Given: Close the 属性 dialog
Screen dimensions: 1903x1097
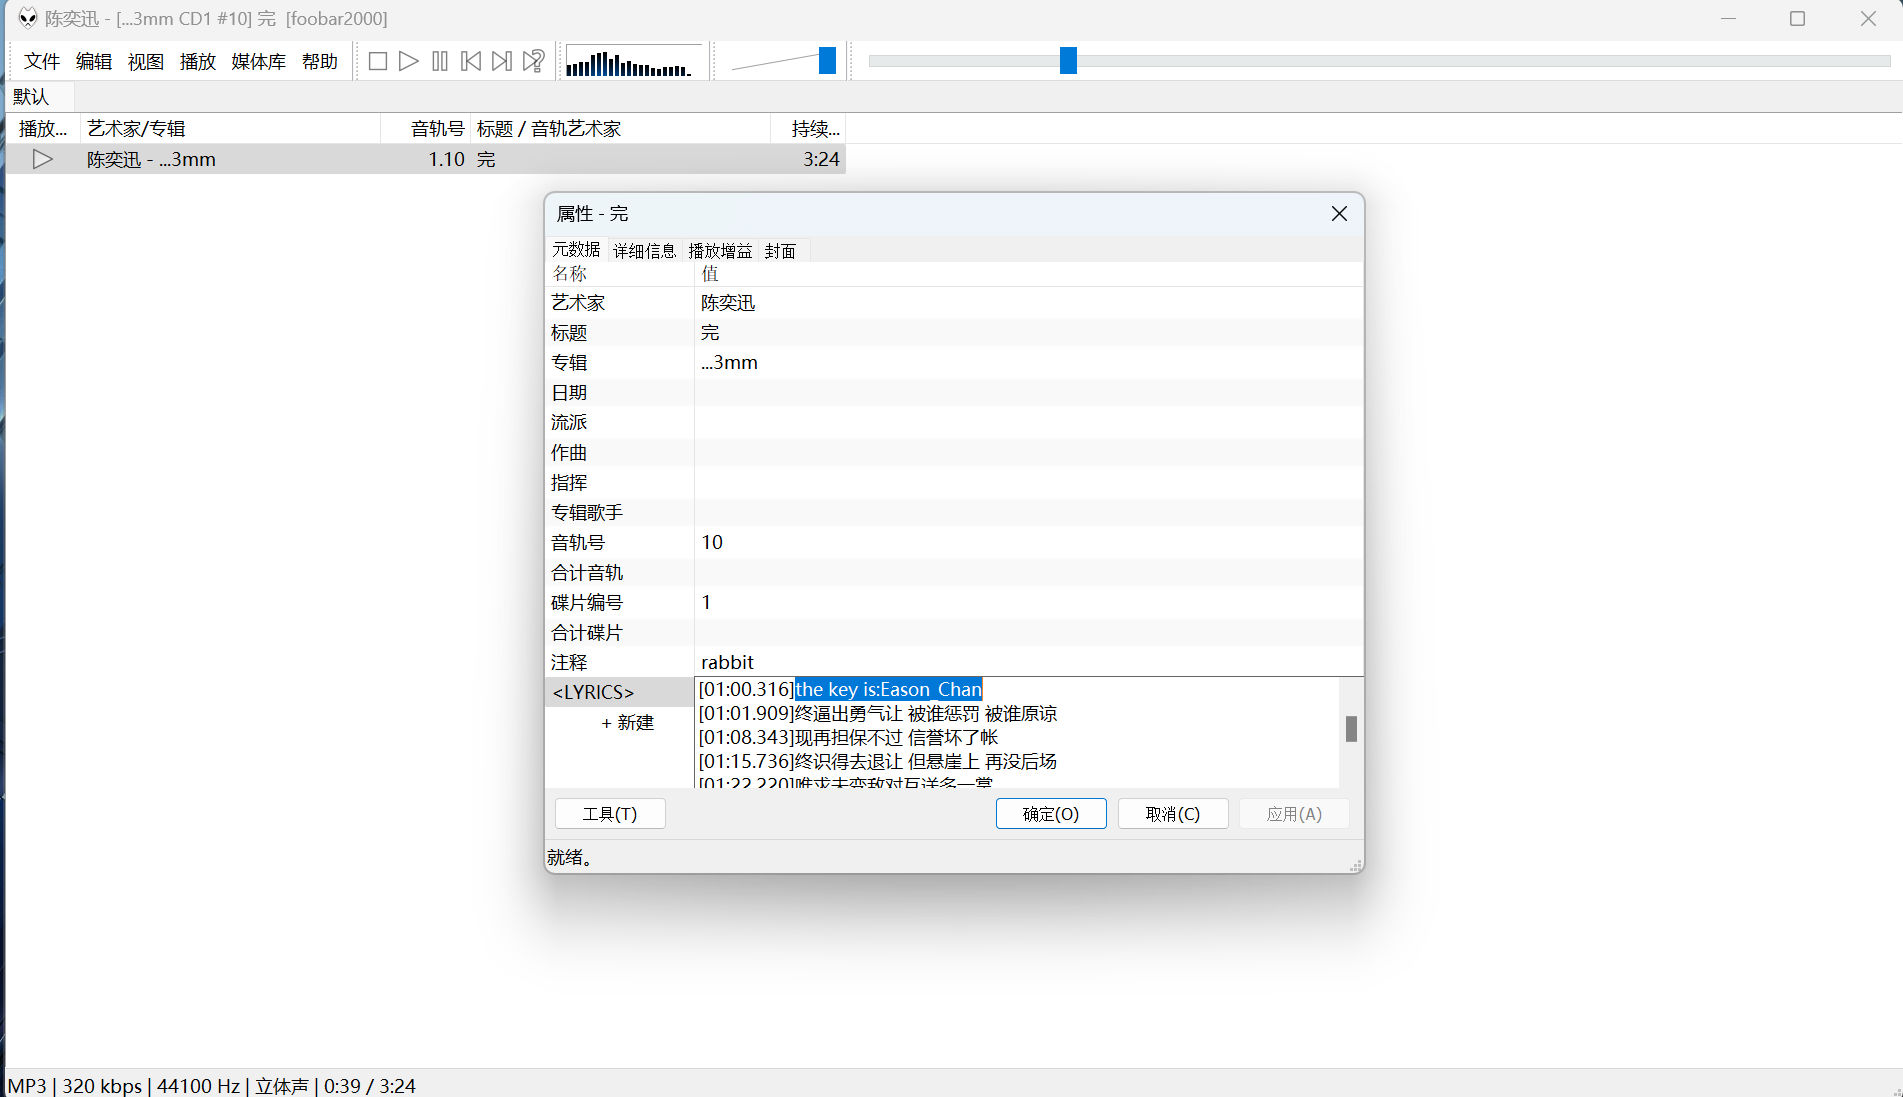Looking at the screenshot, I should point(1339,214).
